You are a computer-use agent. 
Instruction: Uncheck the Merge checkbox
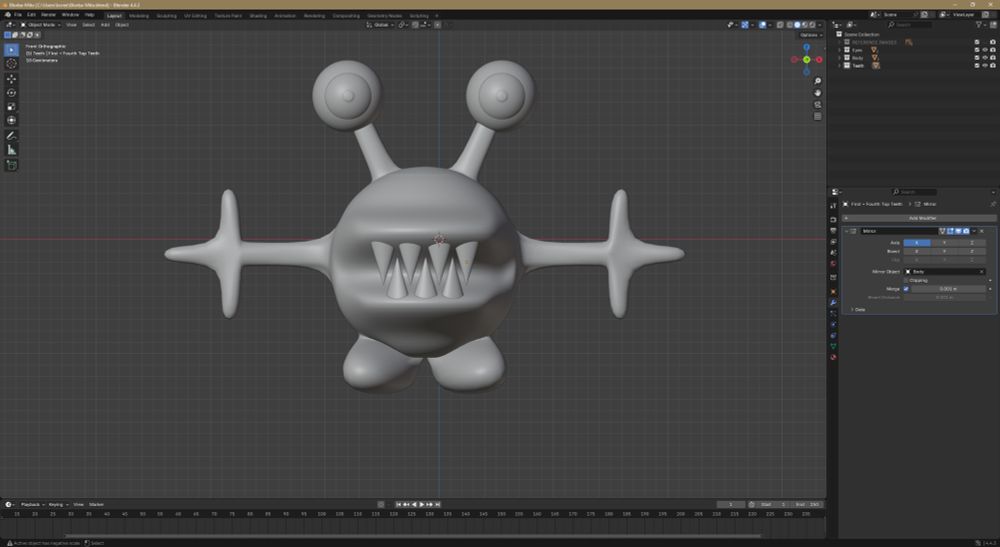(907, 289)
